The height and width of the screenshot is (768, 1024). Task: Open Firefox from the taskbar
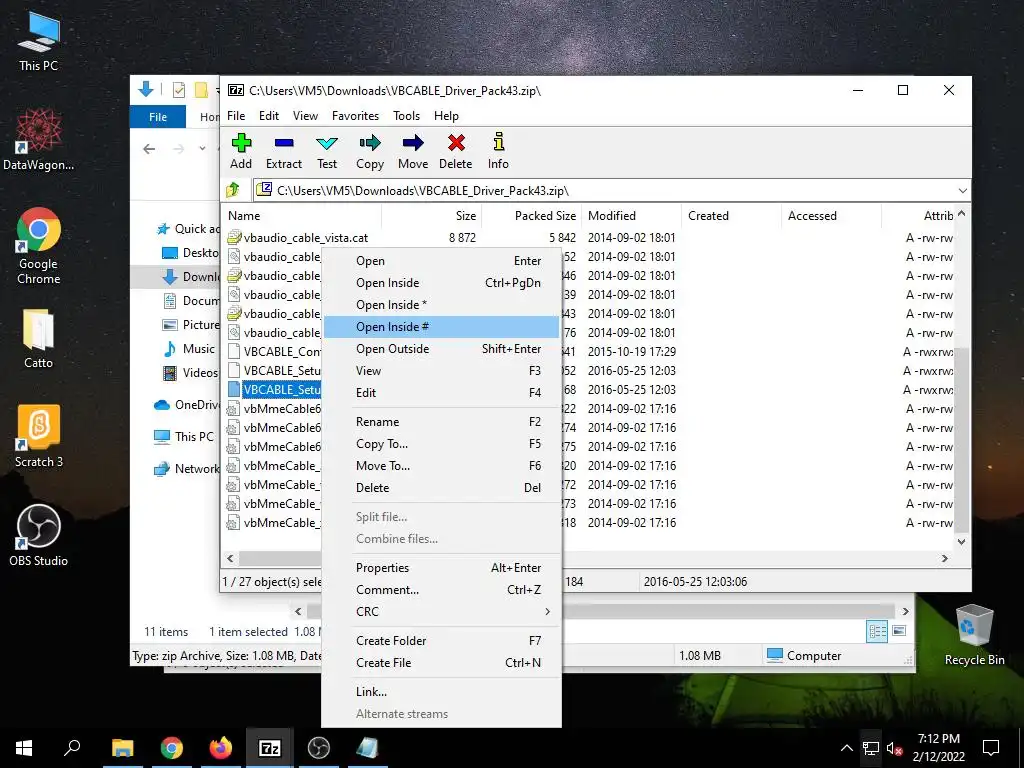(x=221, y=748)
